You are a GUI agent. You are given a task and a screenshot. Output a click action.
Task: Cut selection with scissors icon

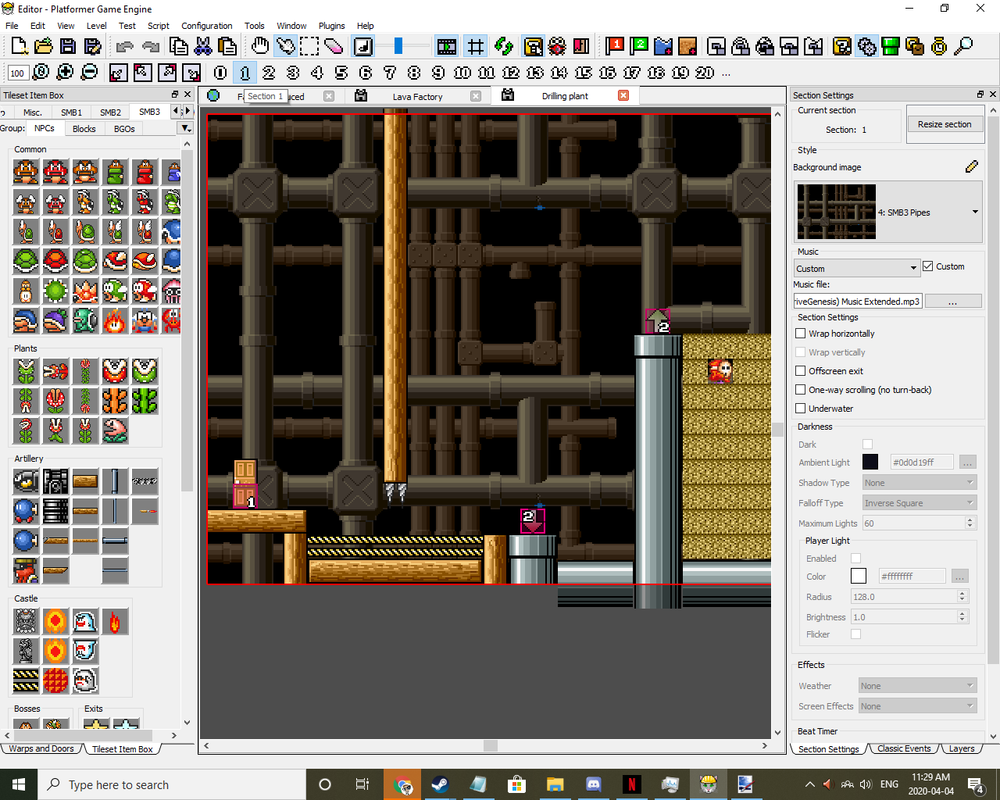point(203,46)
